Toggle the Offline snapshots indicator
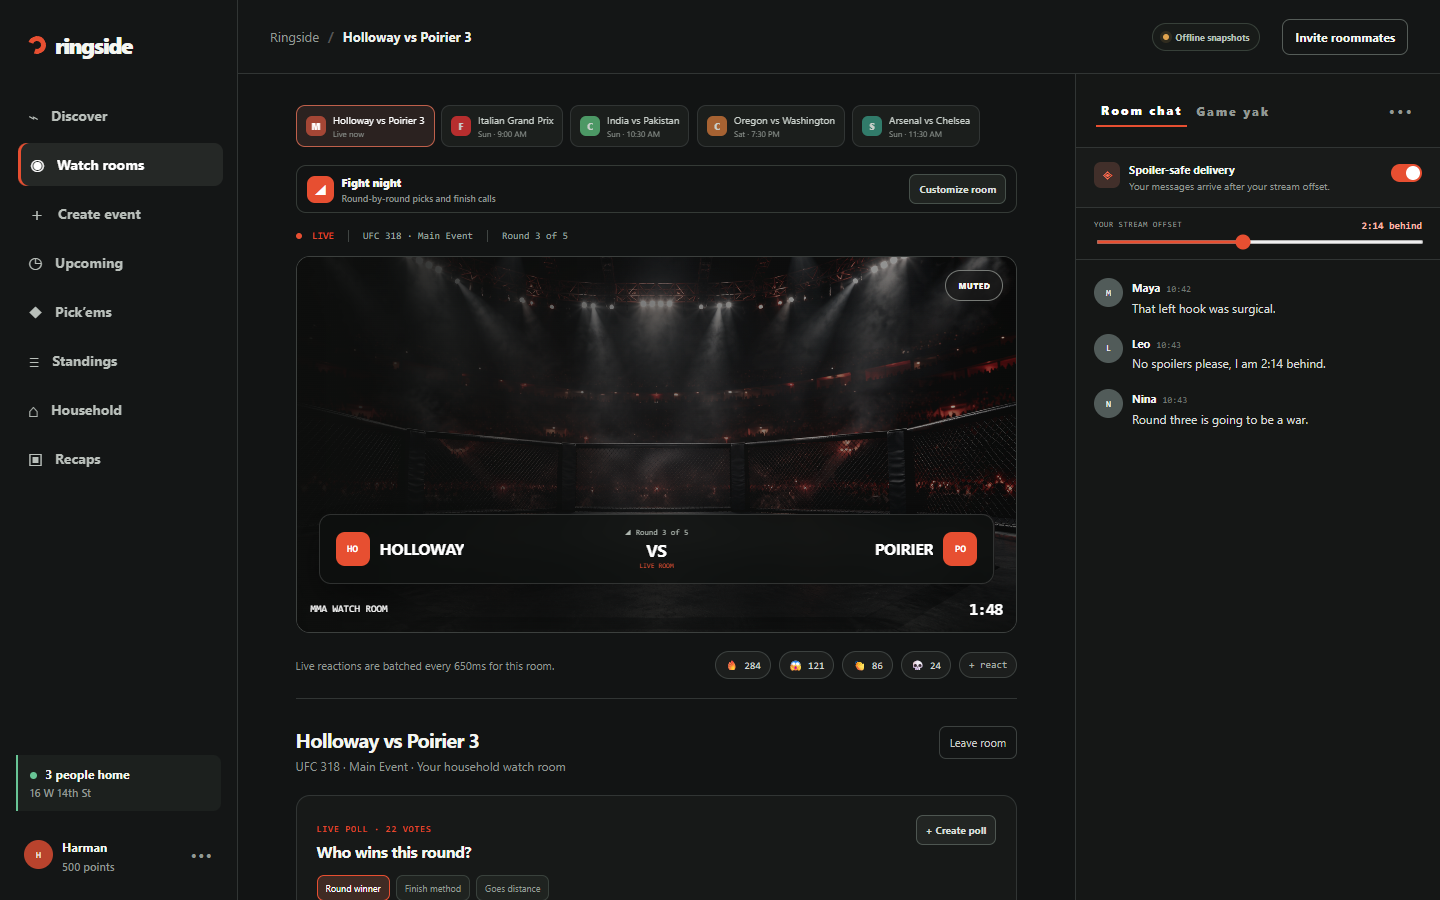The width and height of the screenshot is (1440, 900). pyautogui.click(x=1206, y=37)
